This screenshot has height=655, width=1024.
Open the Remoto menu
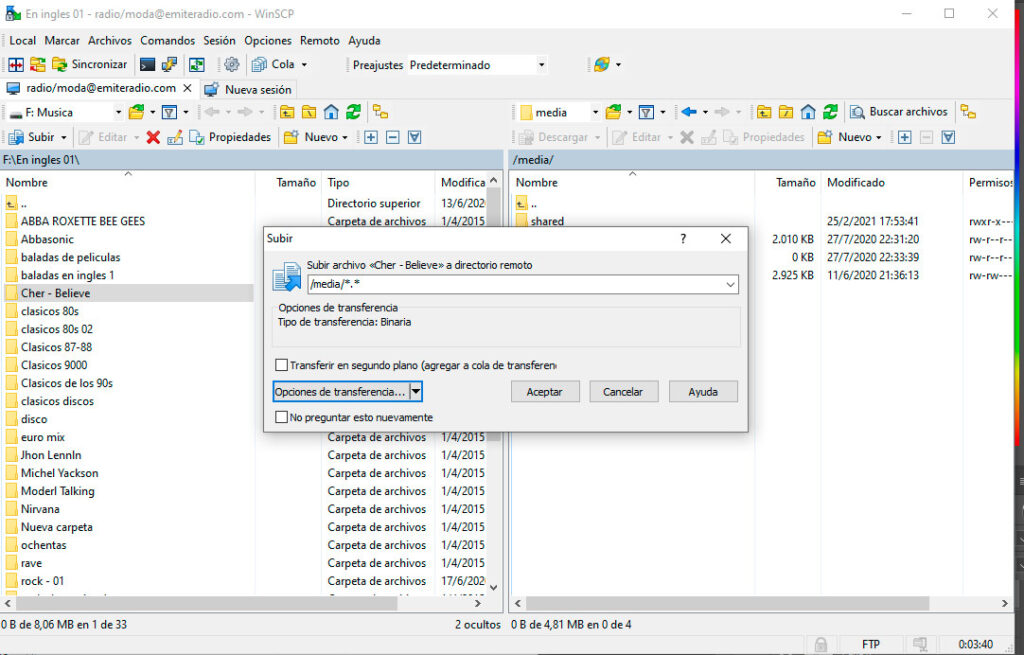coord(319,40)
